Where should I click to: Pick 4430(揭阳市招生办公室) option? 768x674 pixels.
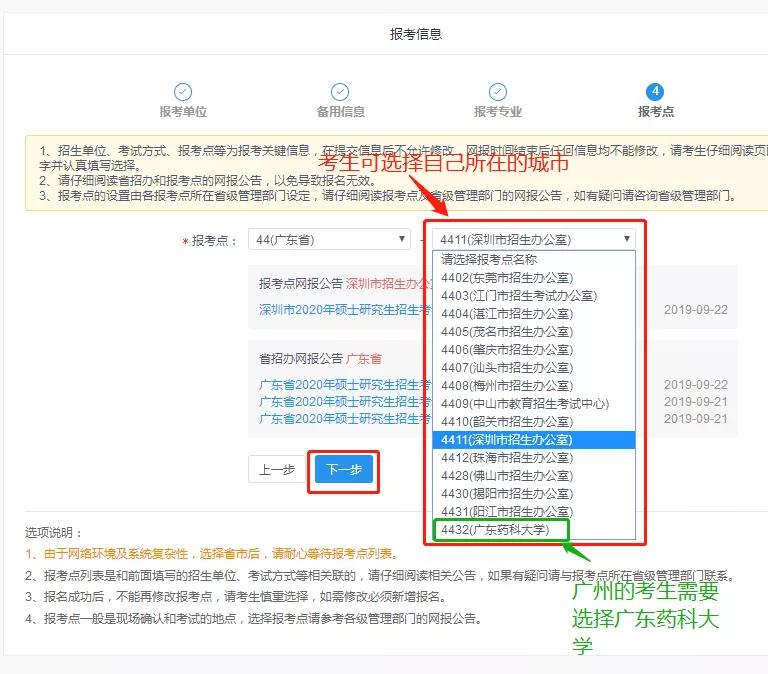tap(534, 494)
